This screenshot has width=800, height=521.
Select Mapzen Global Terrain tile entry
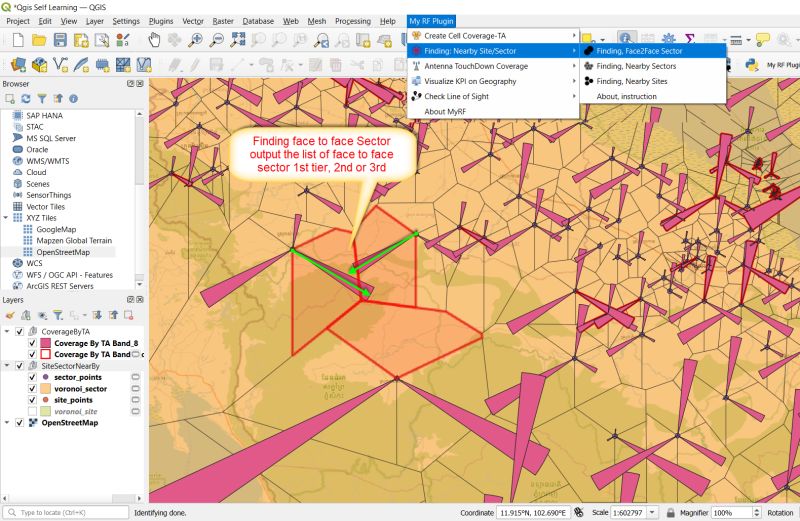(74, 240)
